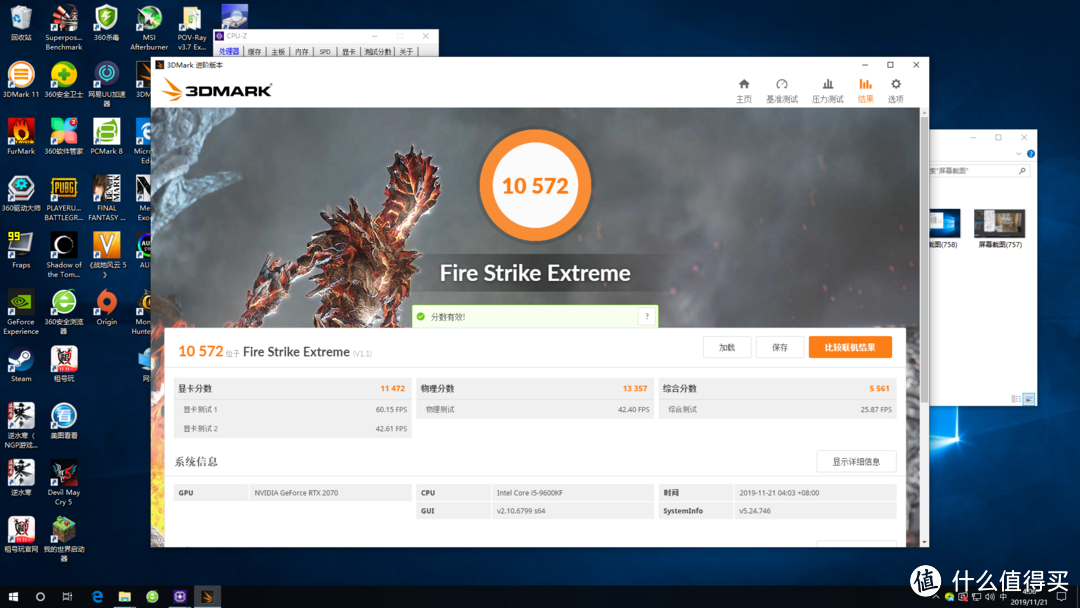Open the POV-Ray v3.7 desktop icon
The width and height of the screenshot is (1080, 608).
click(191, 28)
